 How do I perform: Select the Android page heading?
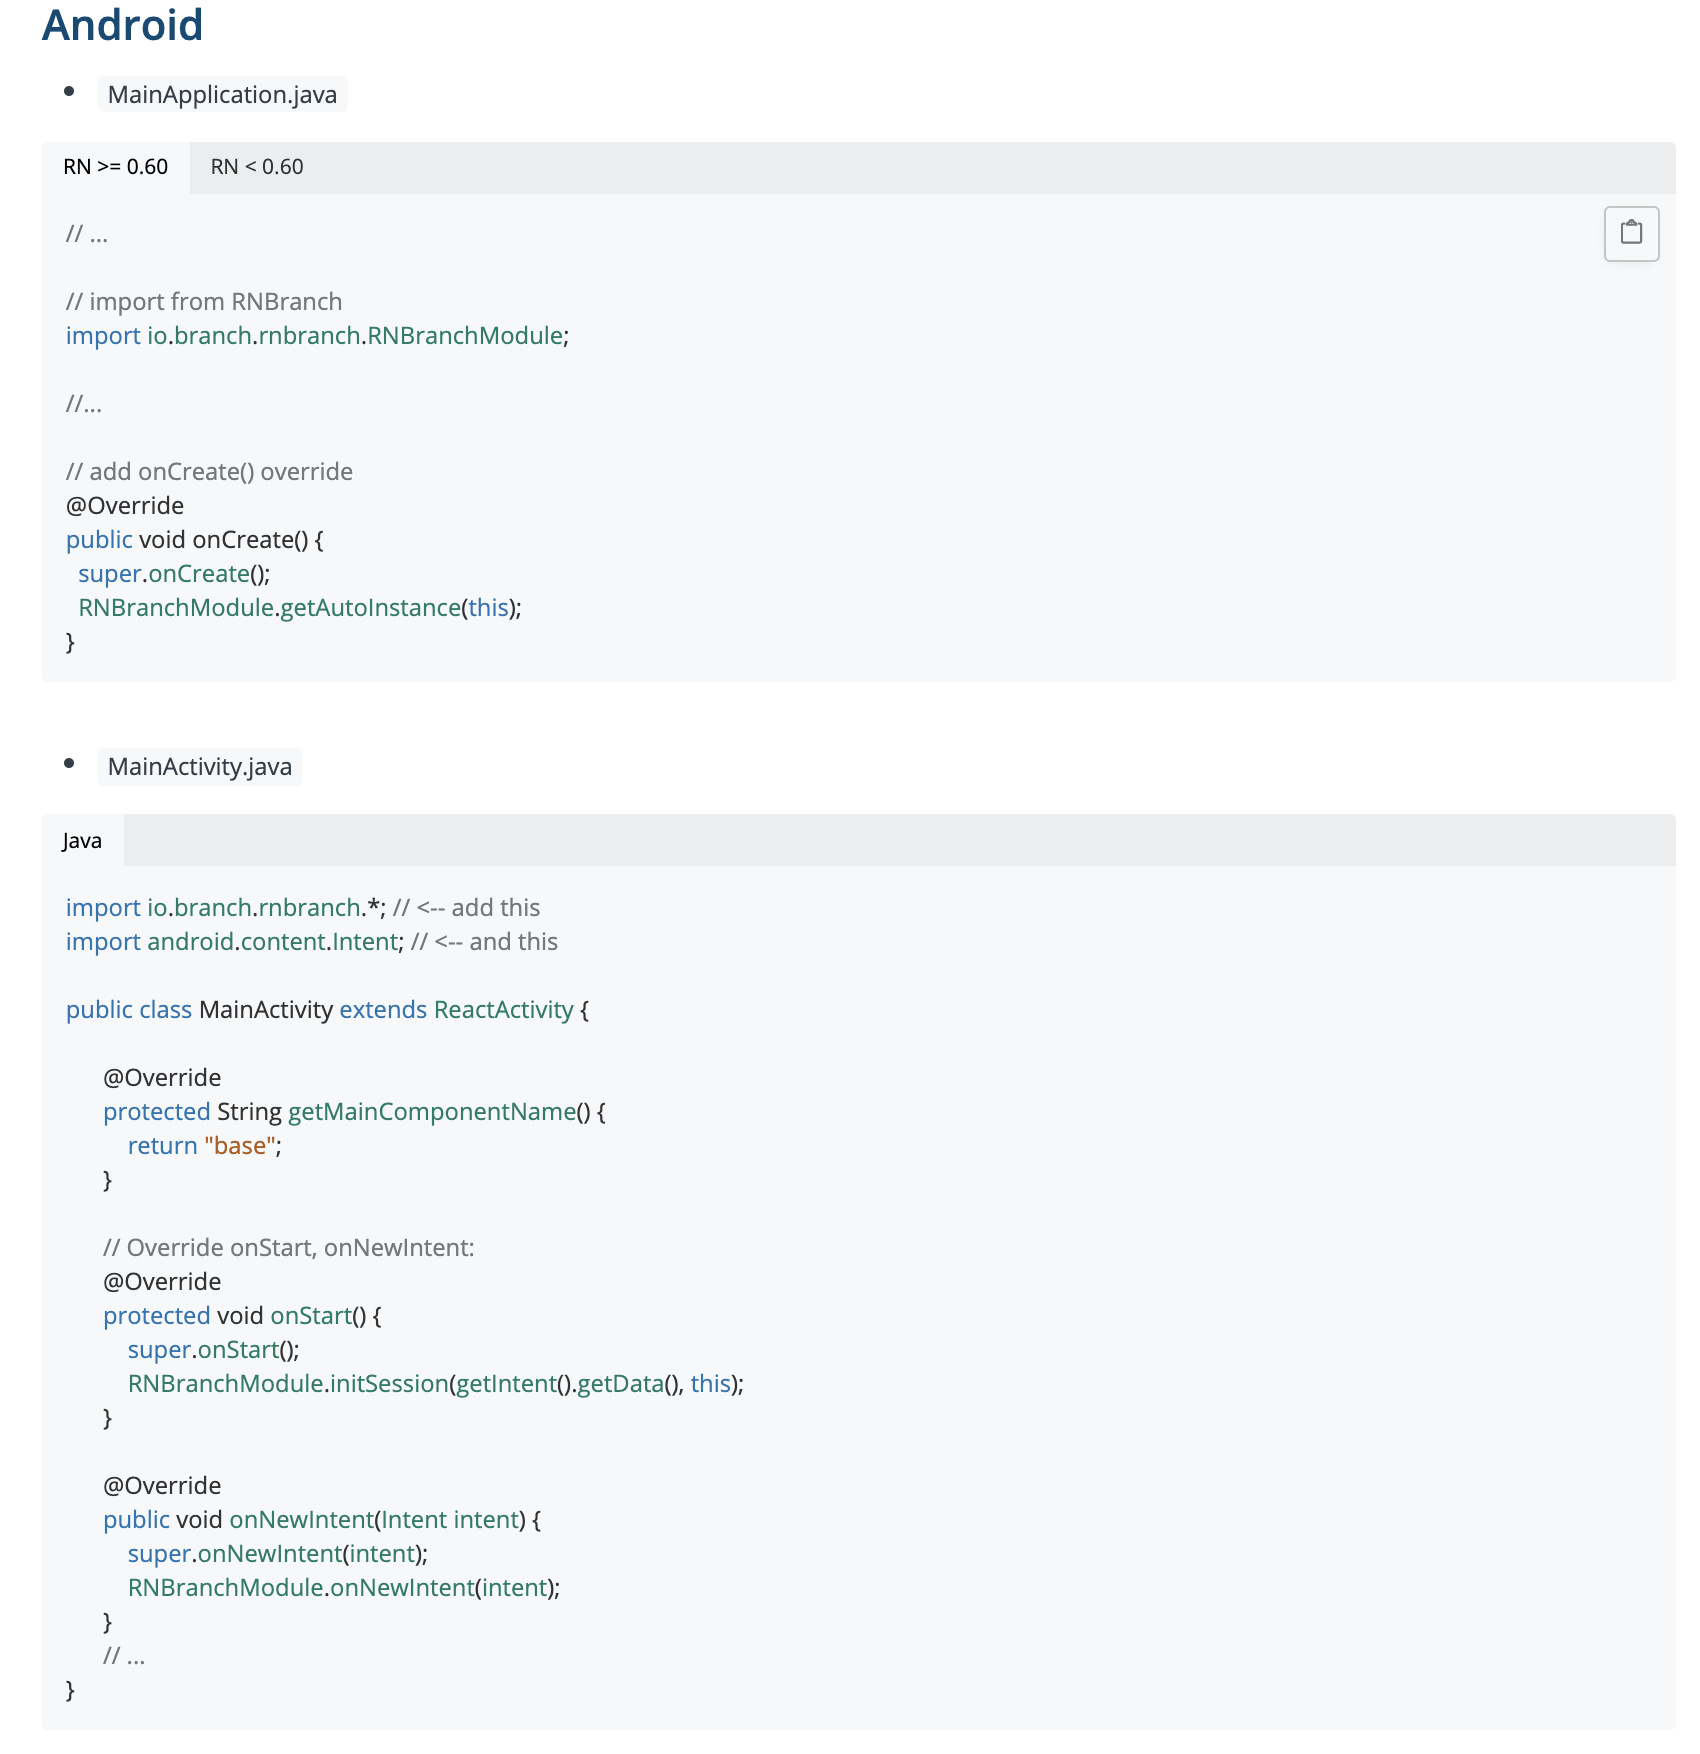(121, 26)
